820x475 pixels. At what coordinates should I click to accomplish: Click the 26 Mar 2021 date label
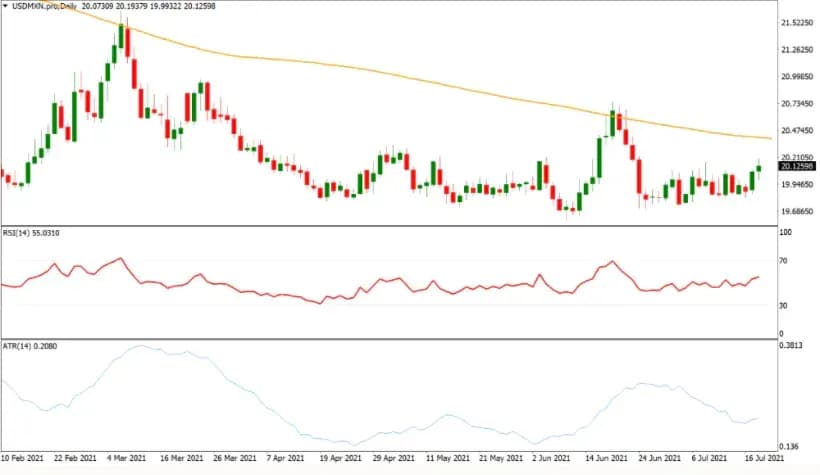click(235, 458)
